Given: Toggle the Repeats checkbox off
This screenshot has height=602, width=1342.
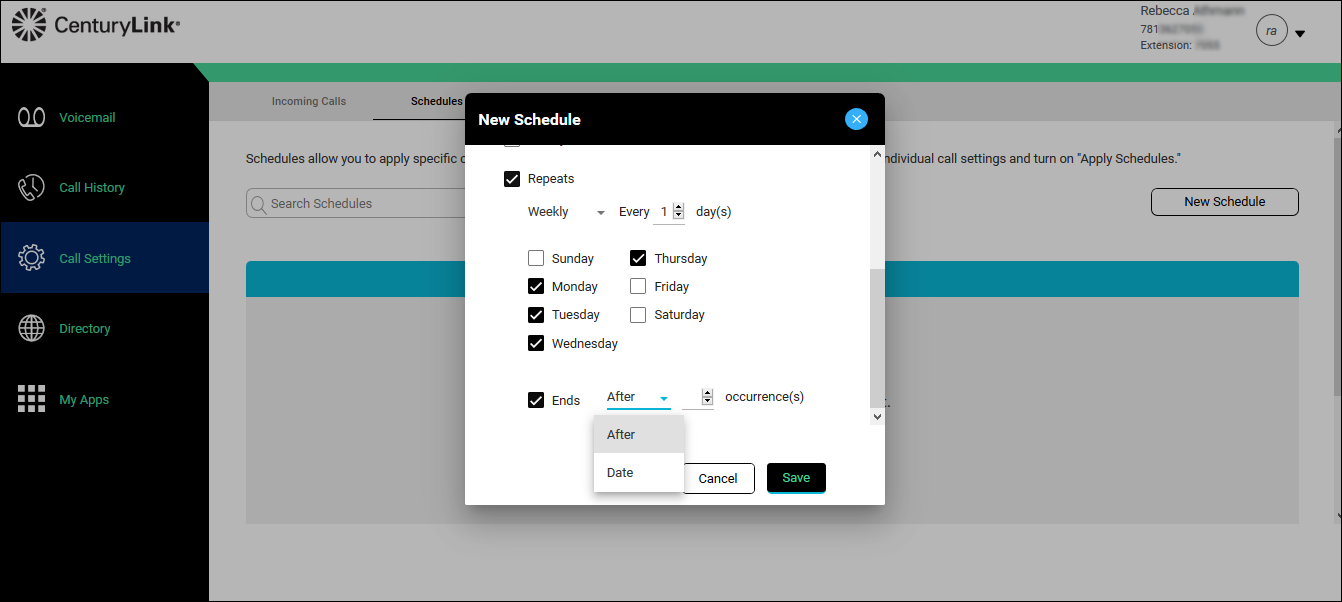Looking at the screenshot, I should click(x=512, y=179).
